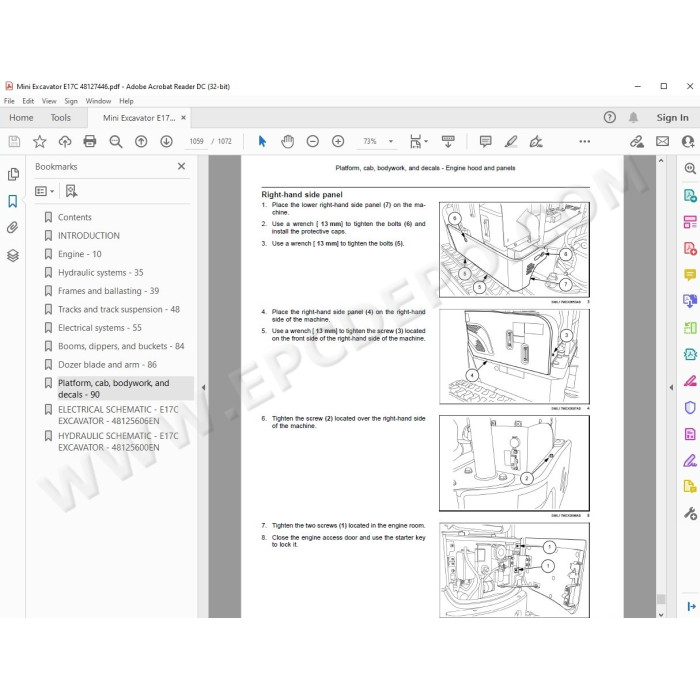Send file by email envelope icon
The height and width of the screenshot is (700, 700).
click(662, 142)
